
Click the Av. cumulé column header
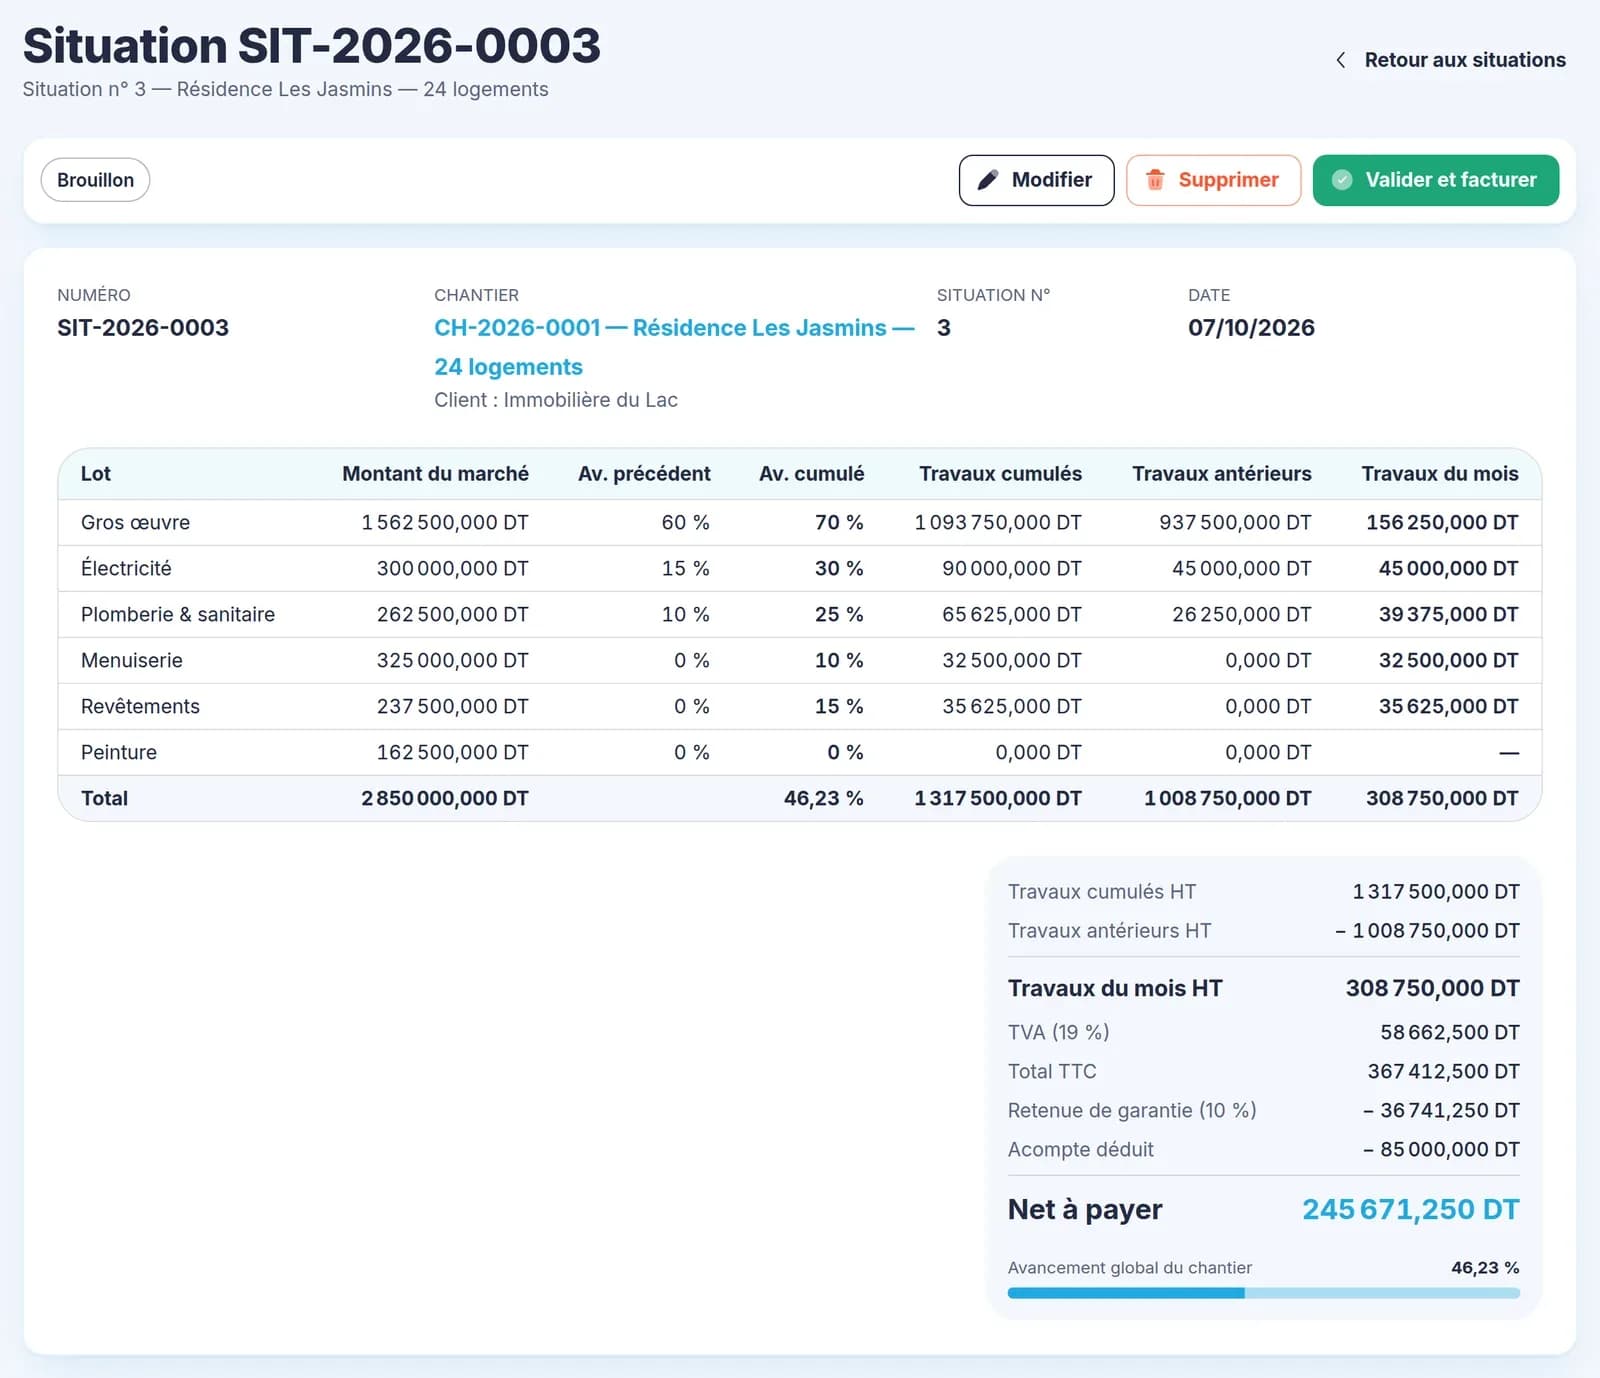coord(811,474)
